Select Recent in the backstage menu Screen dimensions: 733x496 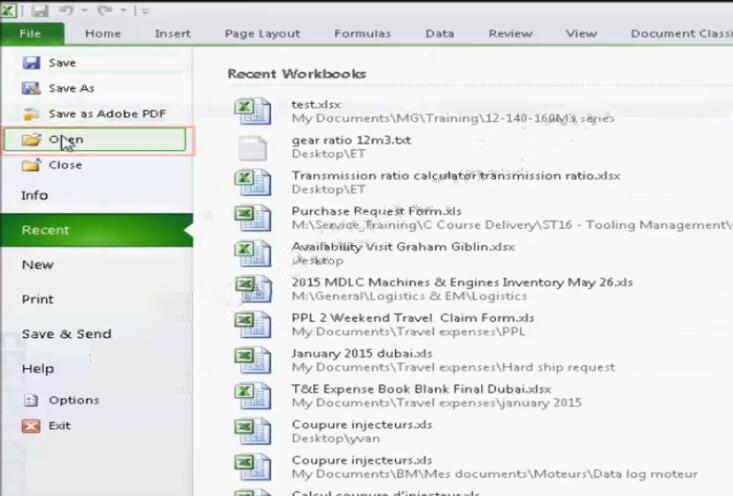(x=97, y=230)
